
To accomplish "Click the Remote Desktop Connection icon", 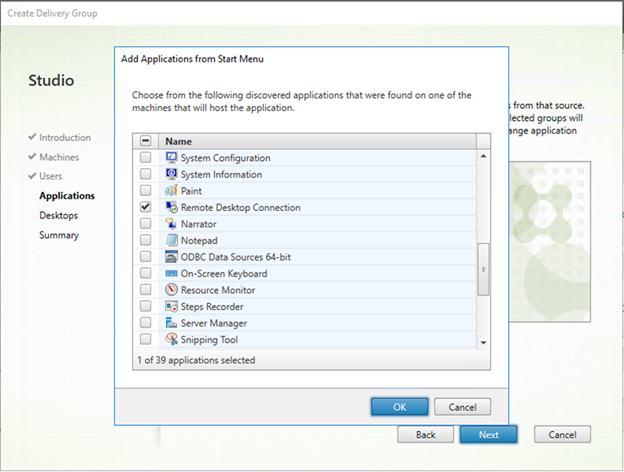I will tap(171, 207).
